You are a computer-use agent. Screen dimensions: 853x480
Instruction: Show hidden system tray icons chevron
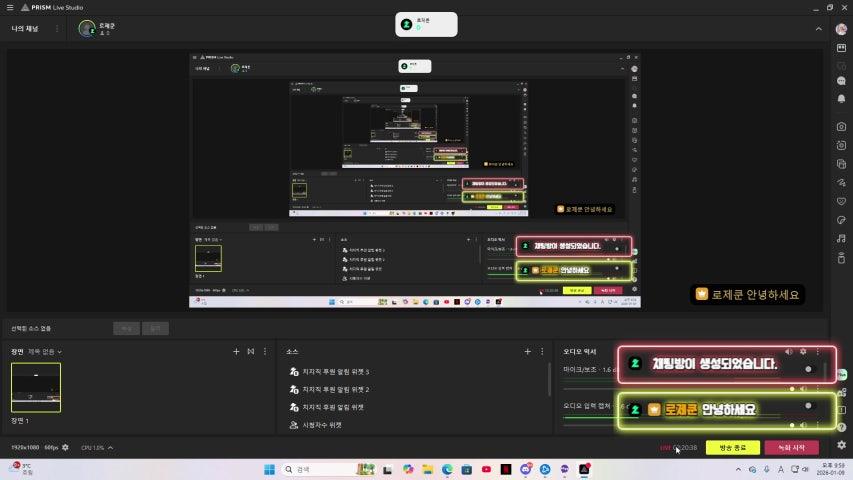point(738,469)
